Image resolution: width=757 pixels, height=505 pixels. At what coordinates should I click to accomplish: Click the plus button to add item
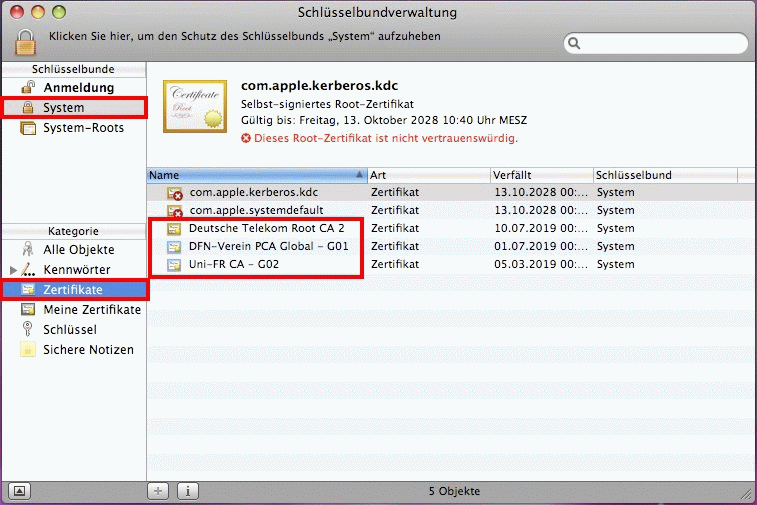pyautogui.click(x=158, y=491)
